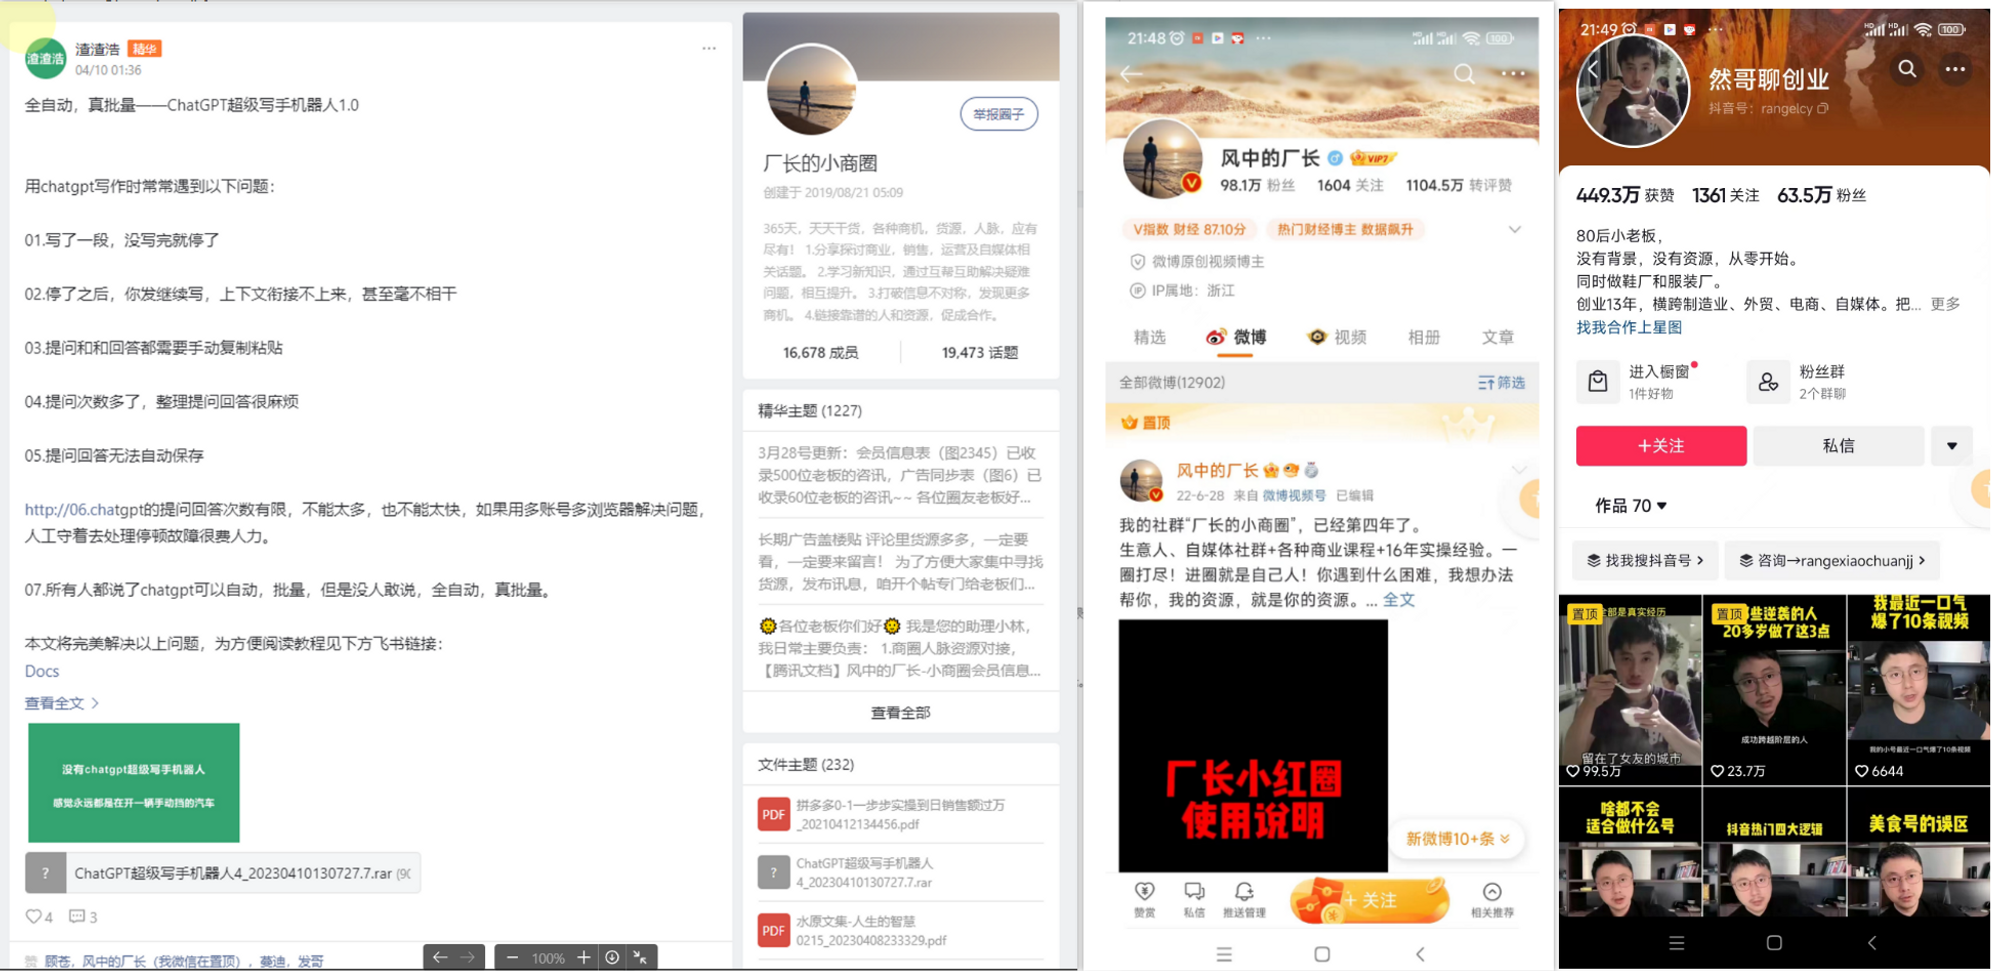Open 咨询→rangexiaochuanjj chip
The height and width of the screenshot is (971, 2000).
click(1832, 561)
